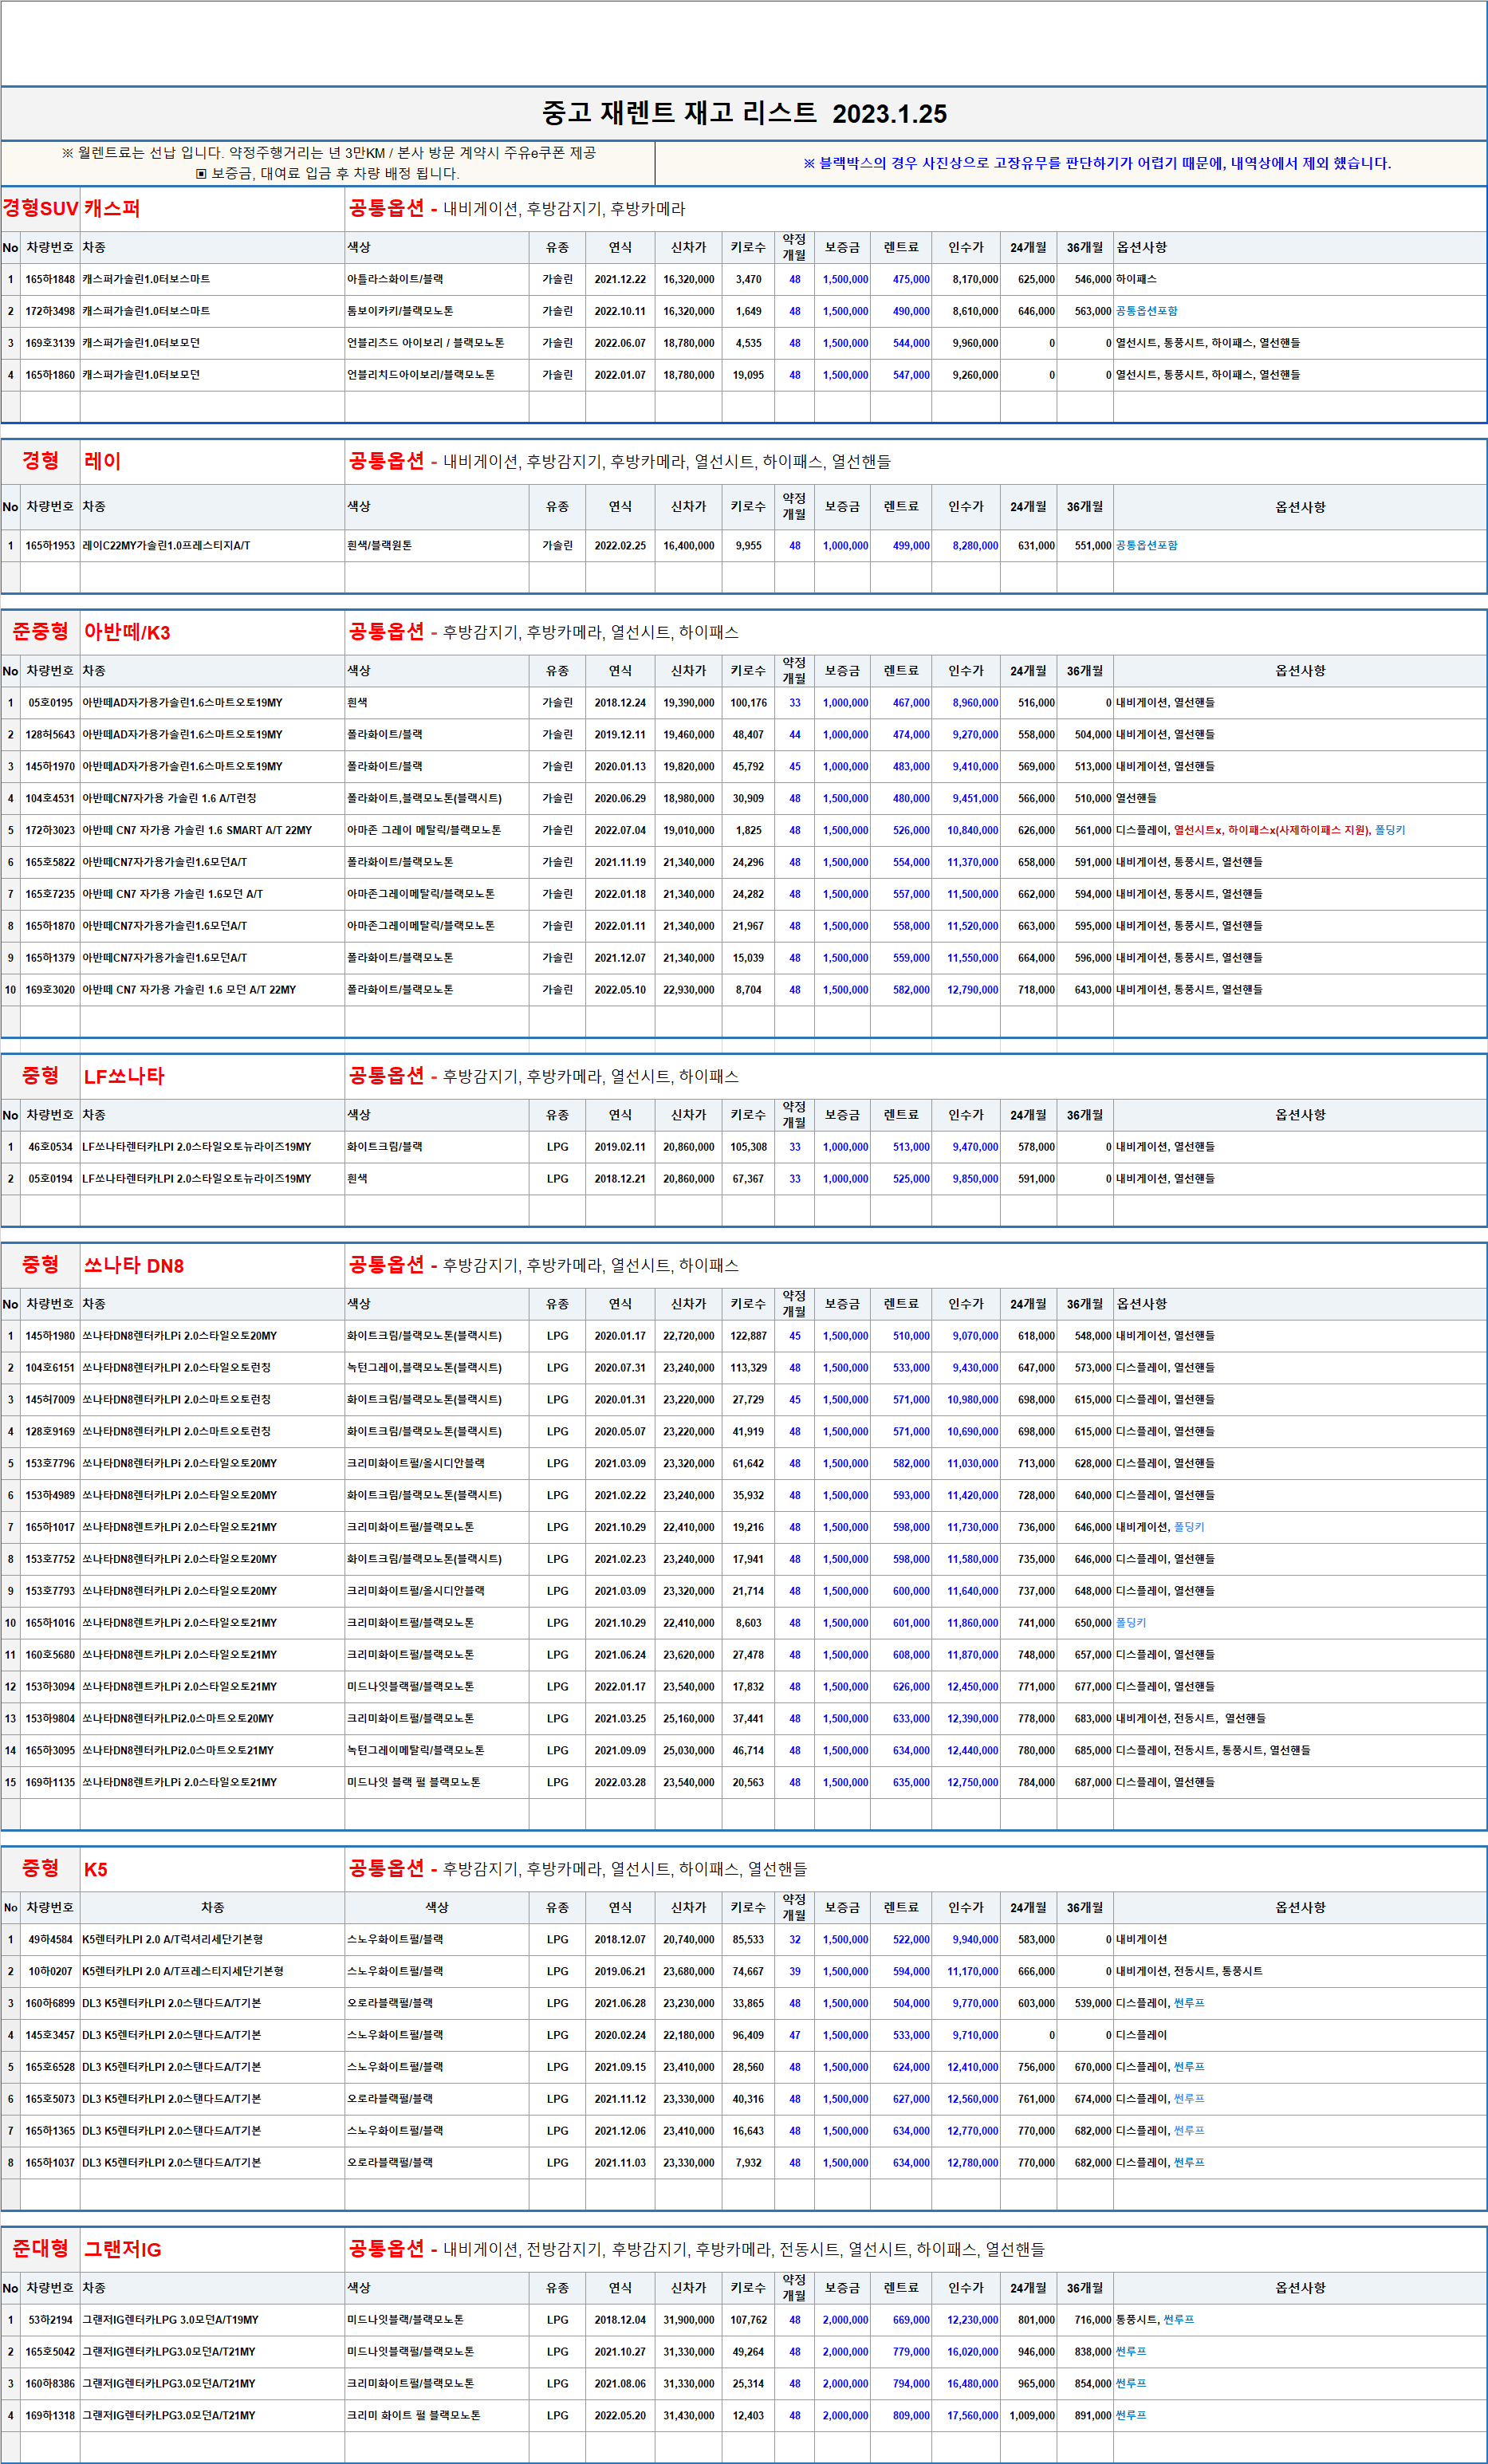Select the 렌트료 value 499,000

point(911,546)
